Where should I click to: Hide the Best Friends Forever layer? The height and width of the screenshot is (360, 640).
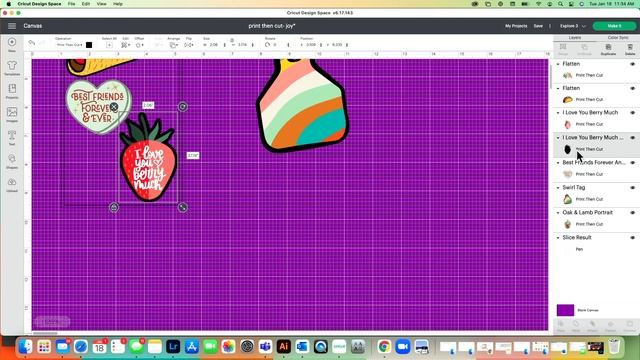[633, 162]
